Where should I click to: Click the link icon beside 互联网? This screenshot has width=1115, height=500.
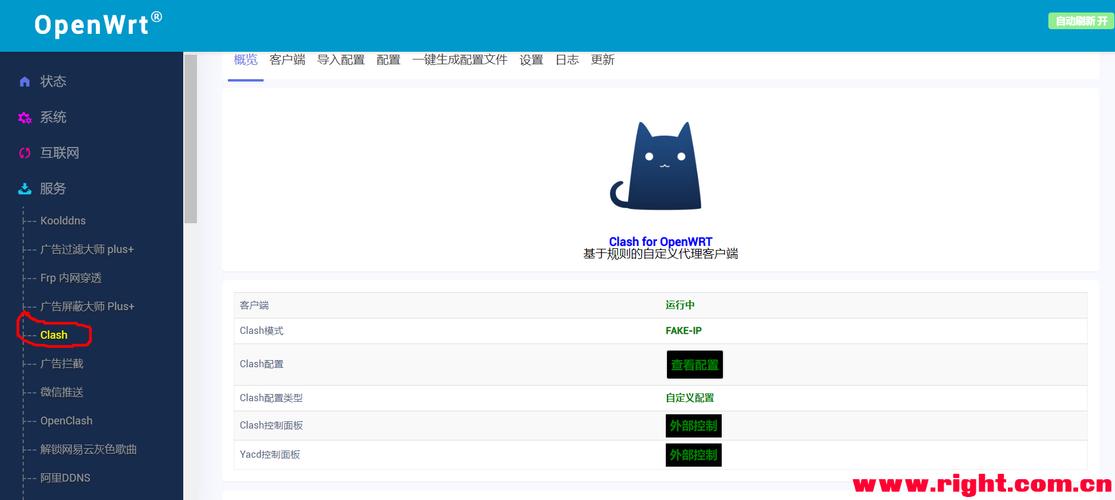click(x=25, y=153)
